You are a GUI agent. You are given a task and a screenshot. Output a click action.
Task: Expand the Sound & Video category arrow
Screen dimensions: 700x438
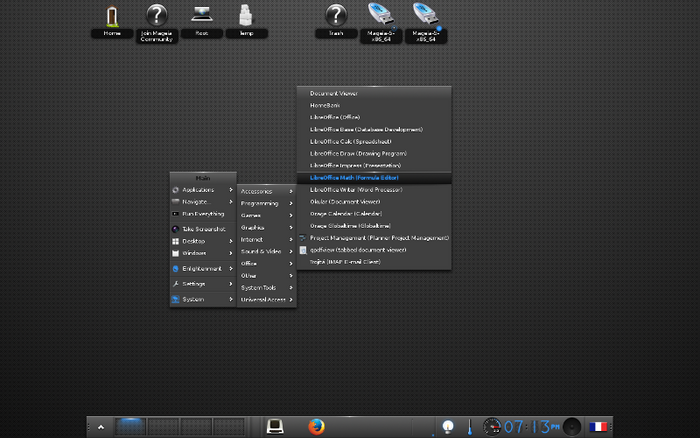pos(291,251)
